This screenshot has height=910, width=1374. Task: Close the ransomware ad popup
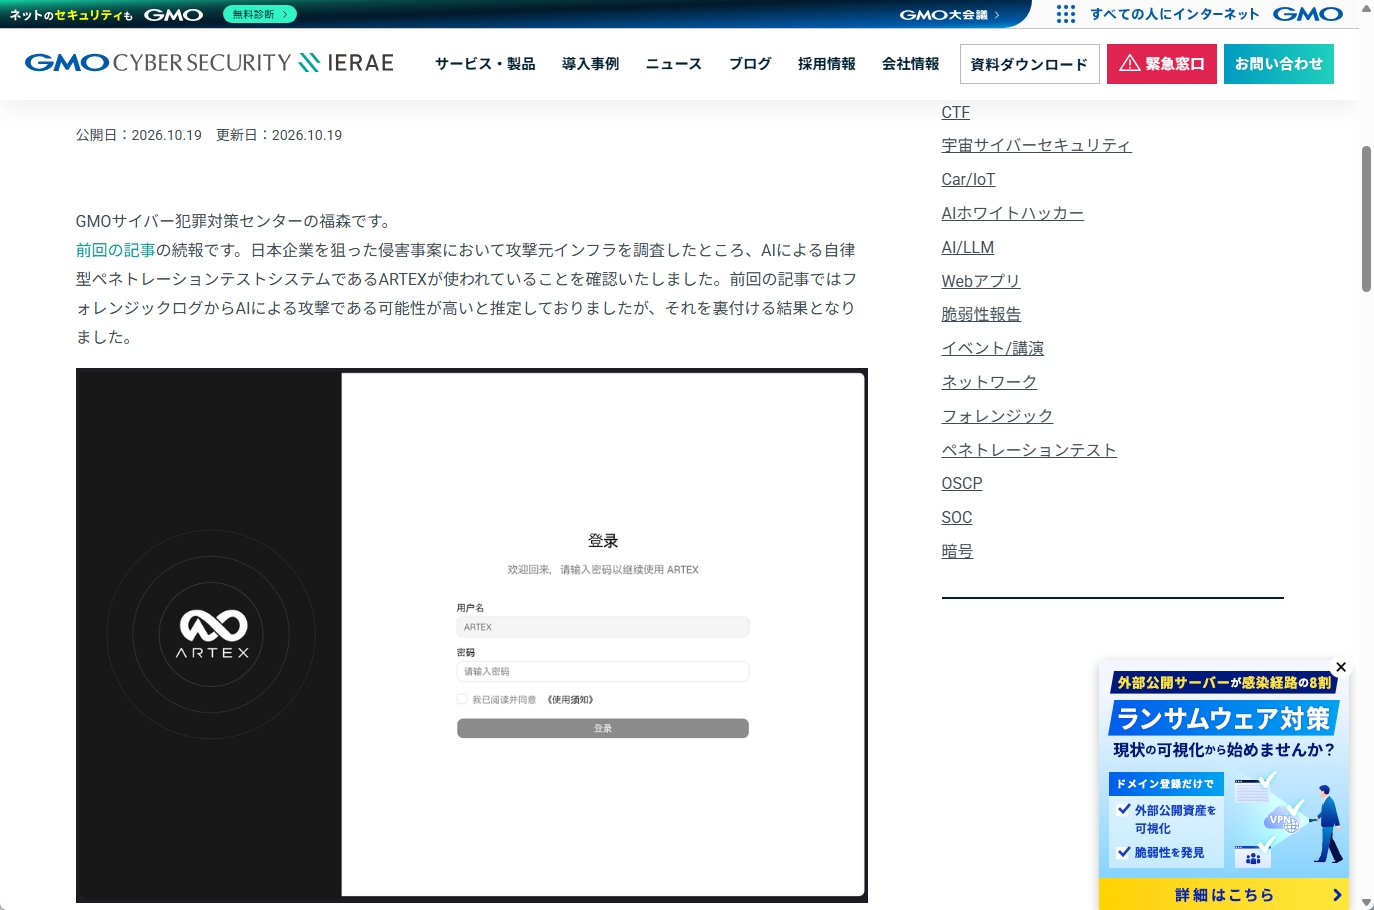(1341, 667)
